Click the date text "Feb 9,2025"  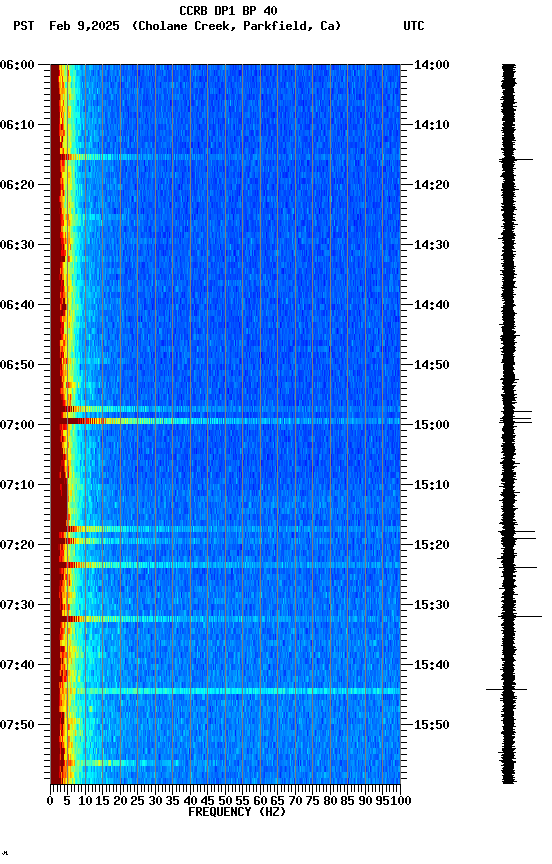click(84, 26)
